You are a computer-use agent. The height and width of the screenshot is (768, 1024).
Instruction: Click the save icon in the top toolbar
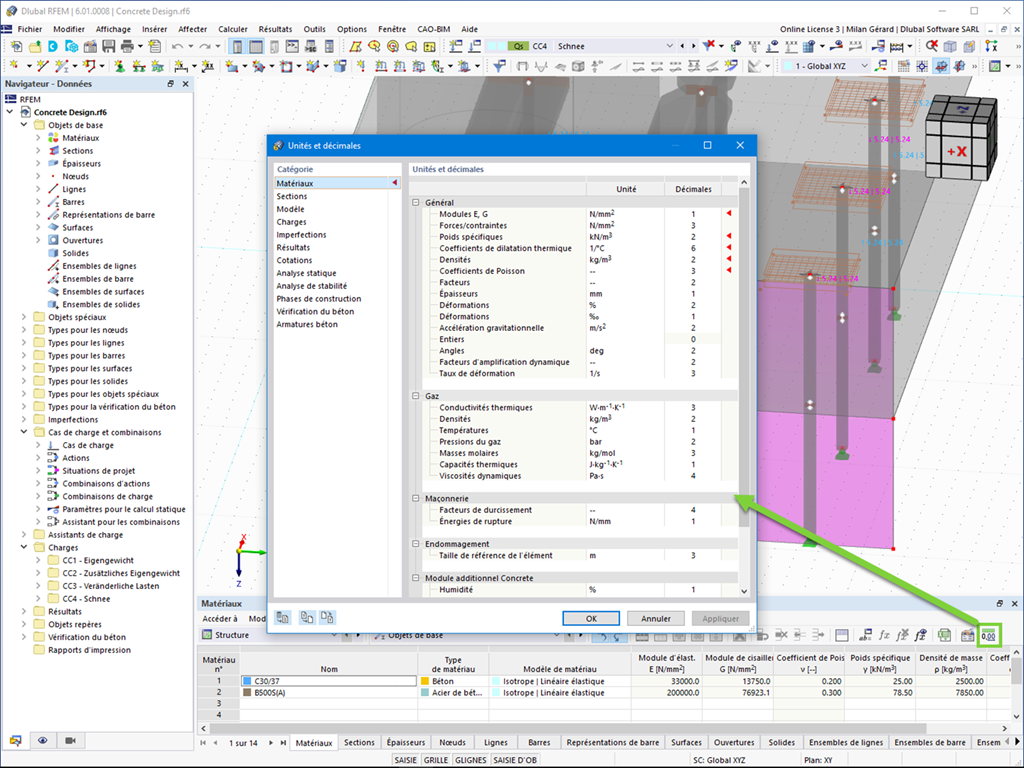click(x=108, y=46)
